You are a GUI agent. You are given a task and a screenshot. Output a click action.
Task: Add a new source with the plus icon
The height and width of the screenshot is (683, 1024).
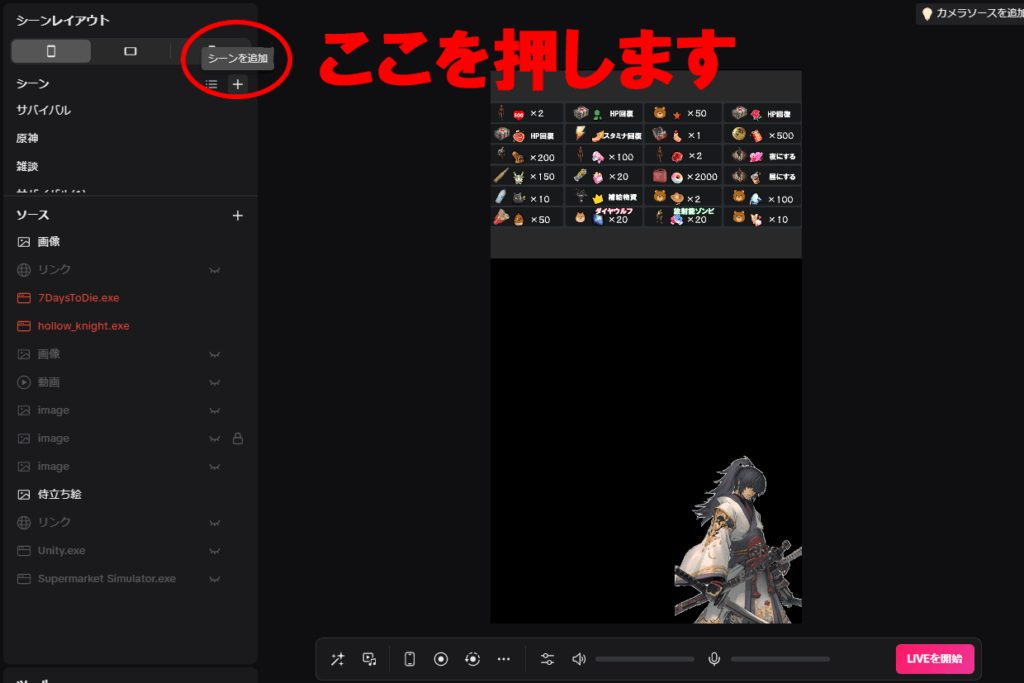point(237,215)
